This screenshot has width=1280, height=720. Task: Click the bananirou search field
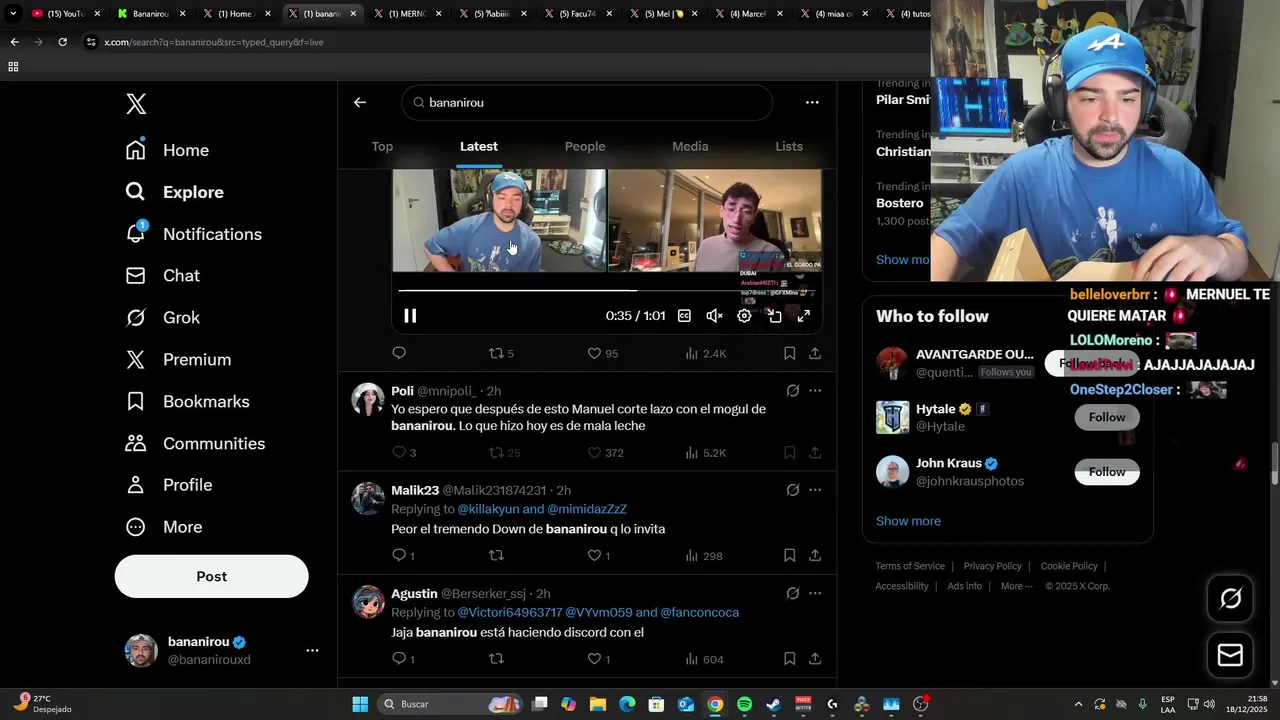tap(587, 103)
